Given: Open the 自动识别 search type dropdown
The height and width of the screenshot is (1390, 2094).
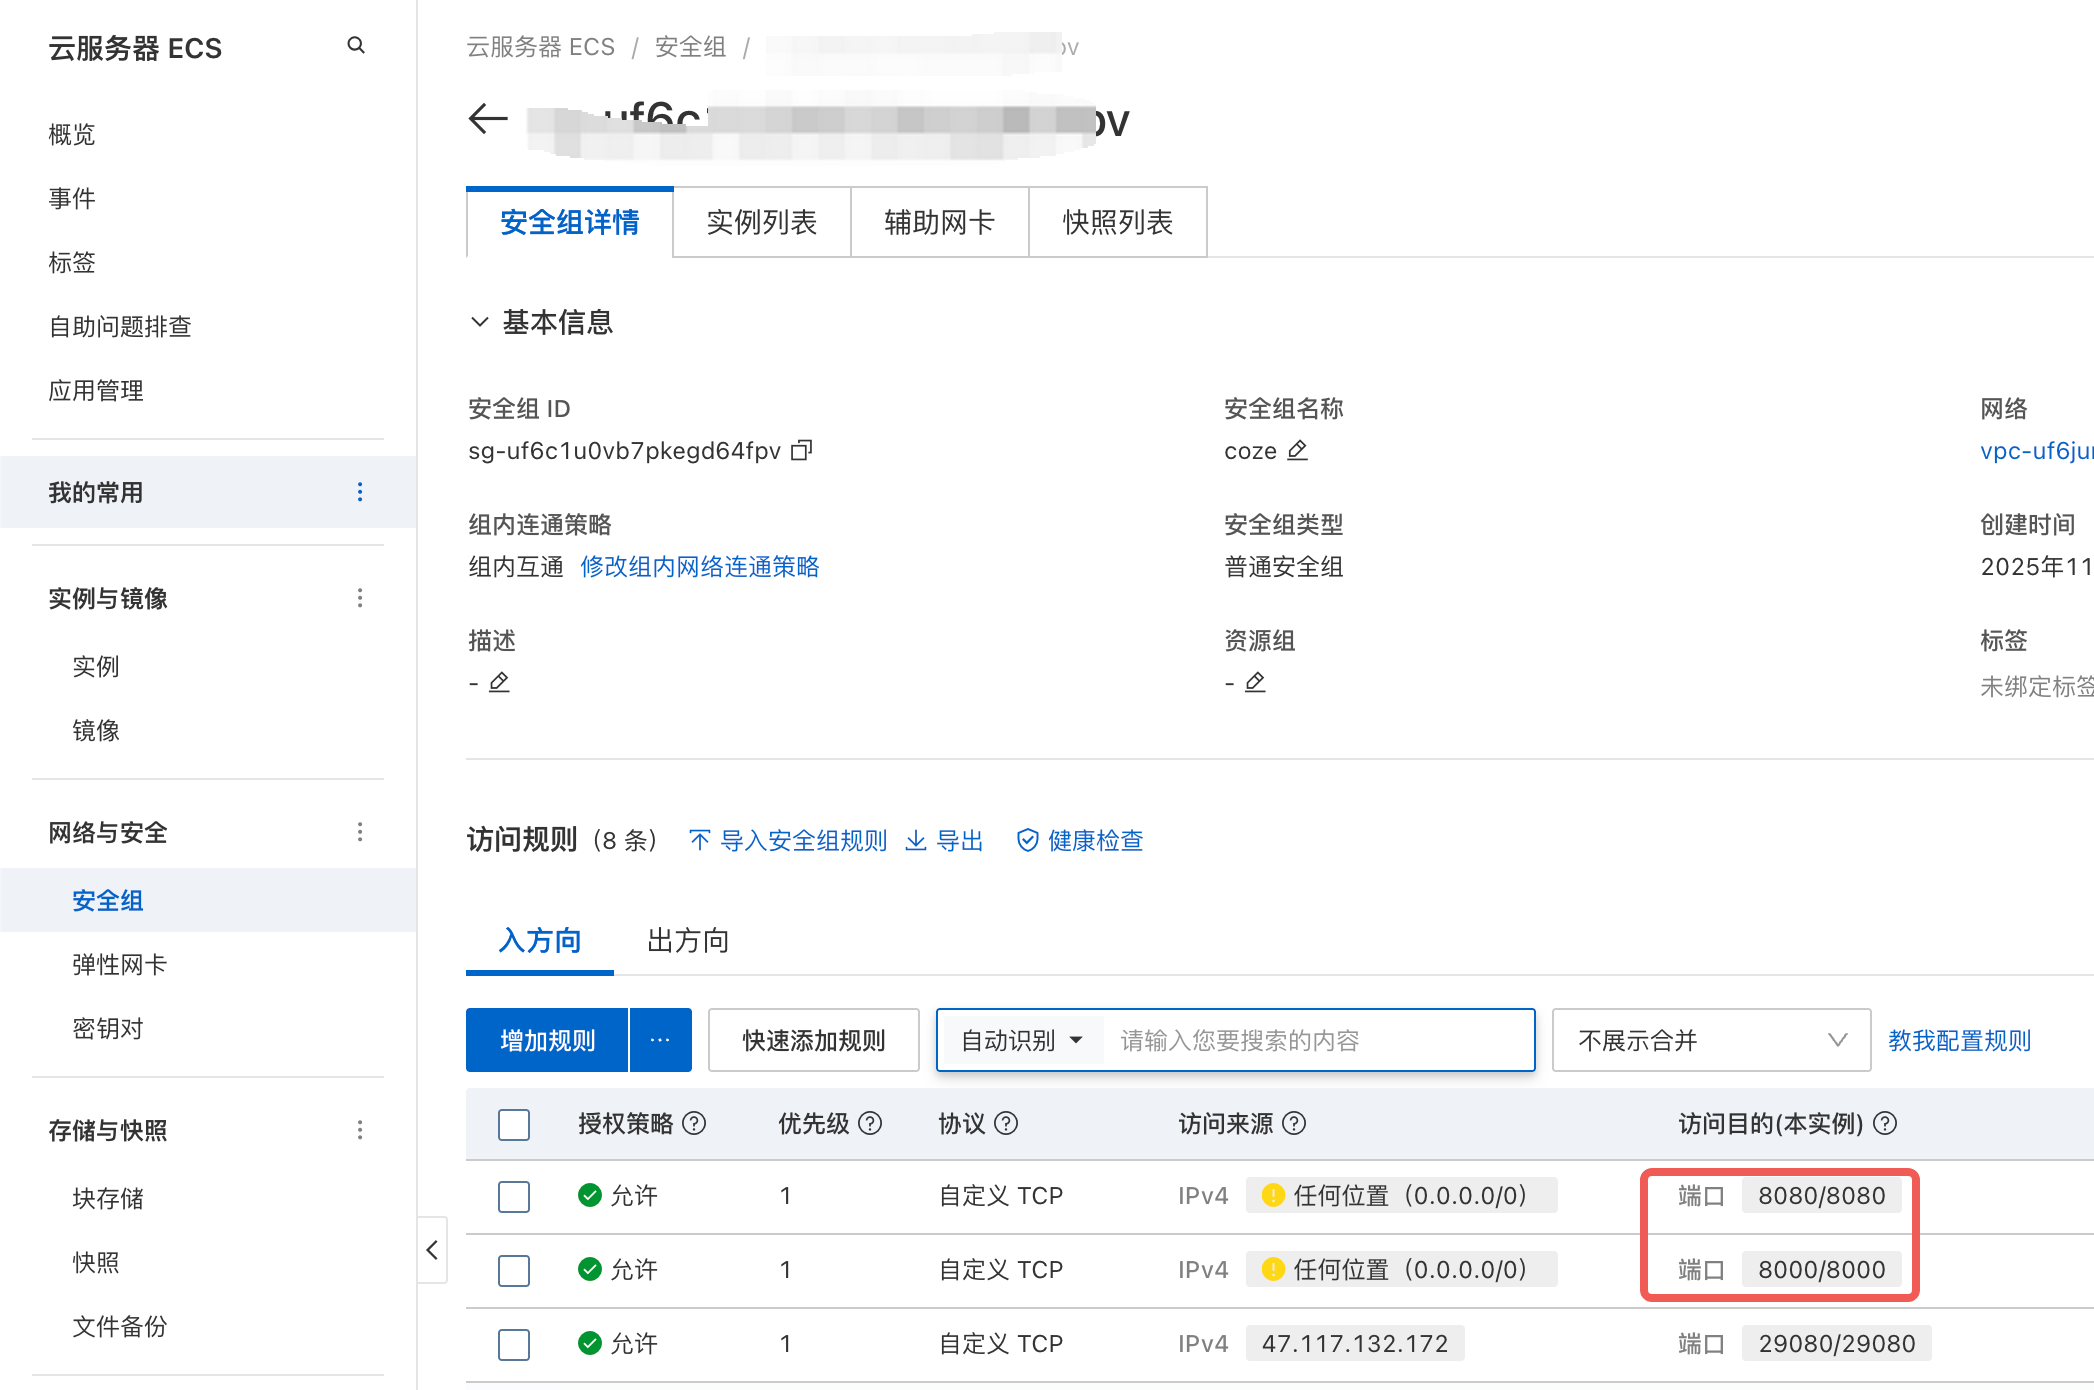Looking at the screenshot, I should (1021, 1041).
